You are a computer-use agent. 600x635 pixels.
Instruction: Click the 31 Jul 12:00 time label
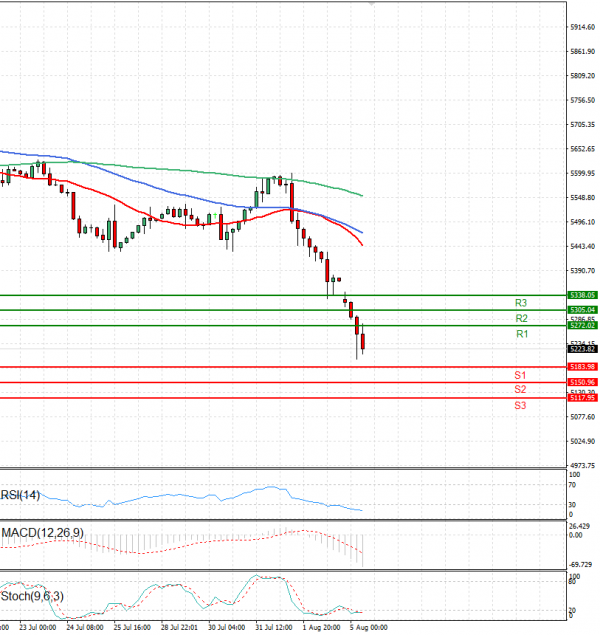pyautogui.click(x=274, y=627)
